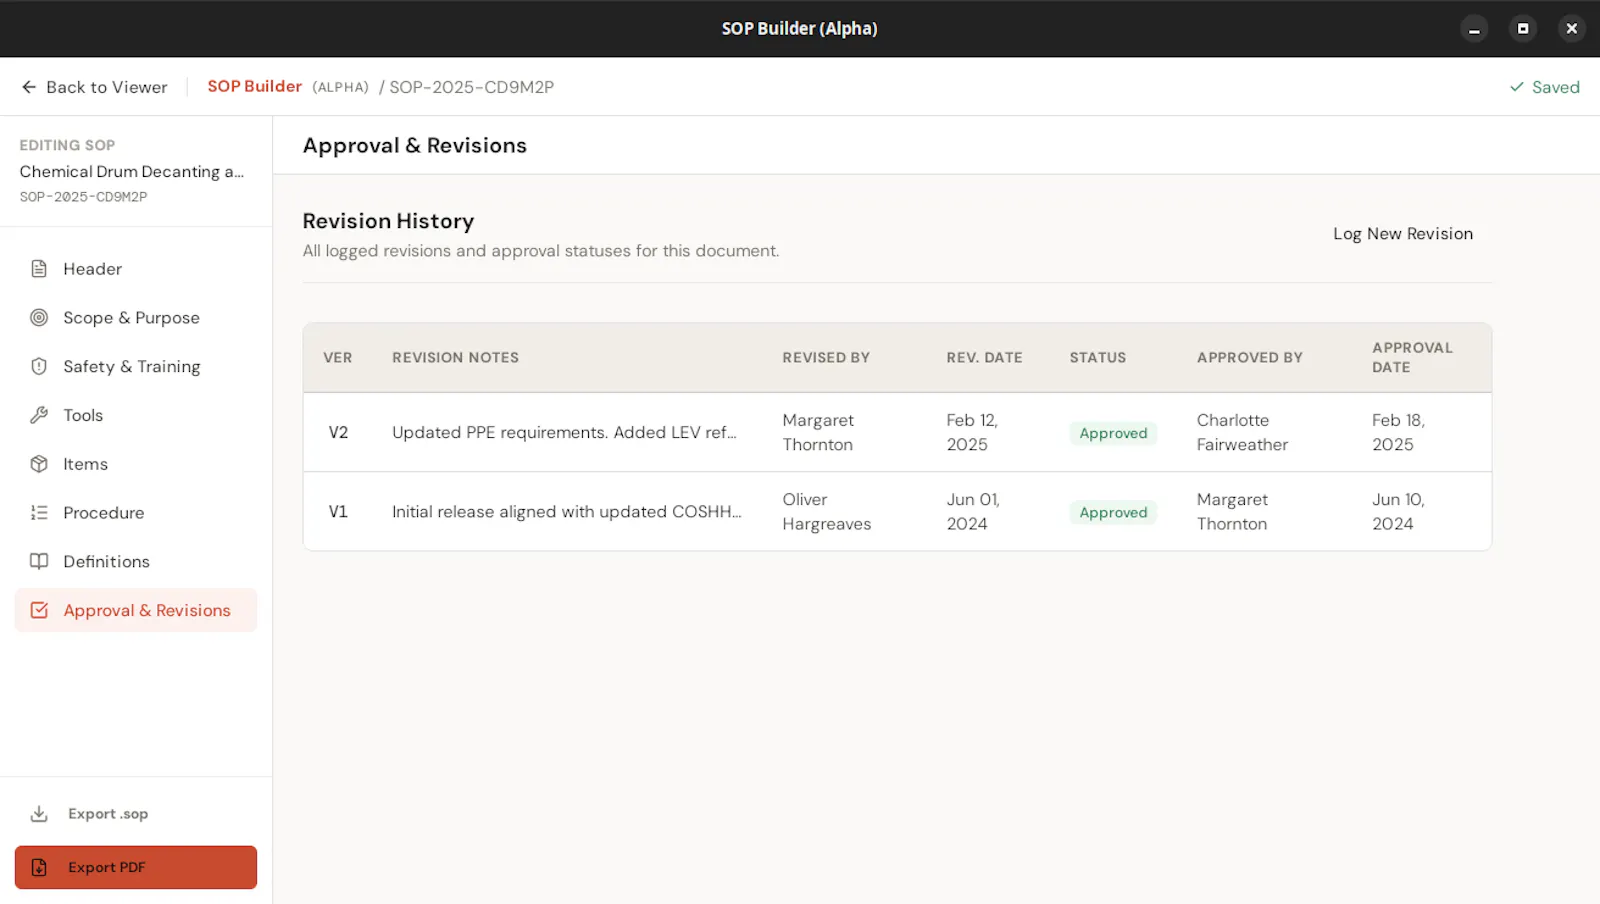
Task: Click the Procedure list icon
Action: coord(39,513)
